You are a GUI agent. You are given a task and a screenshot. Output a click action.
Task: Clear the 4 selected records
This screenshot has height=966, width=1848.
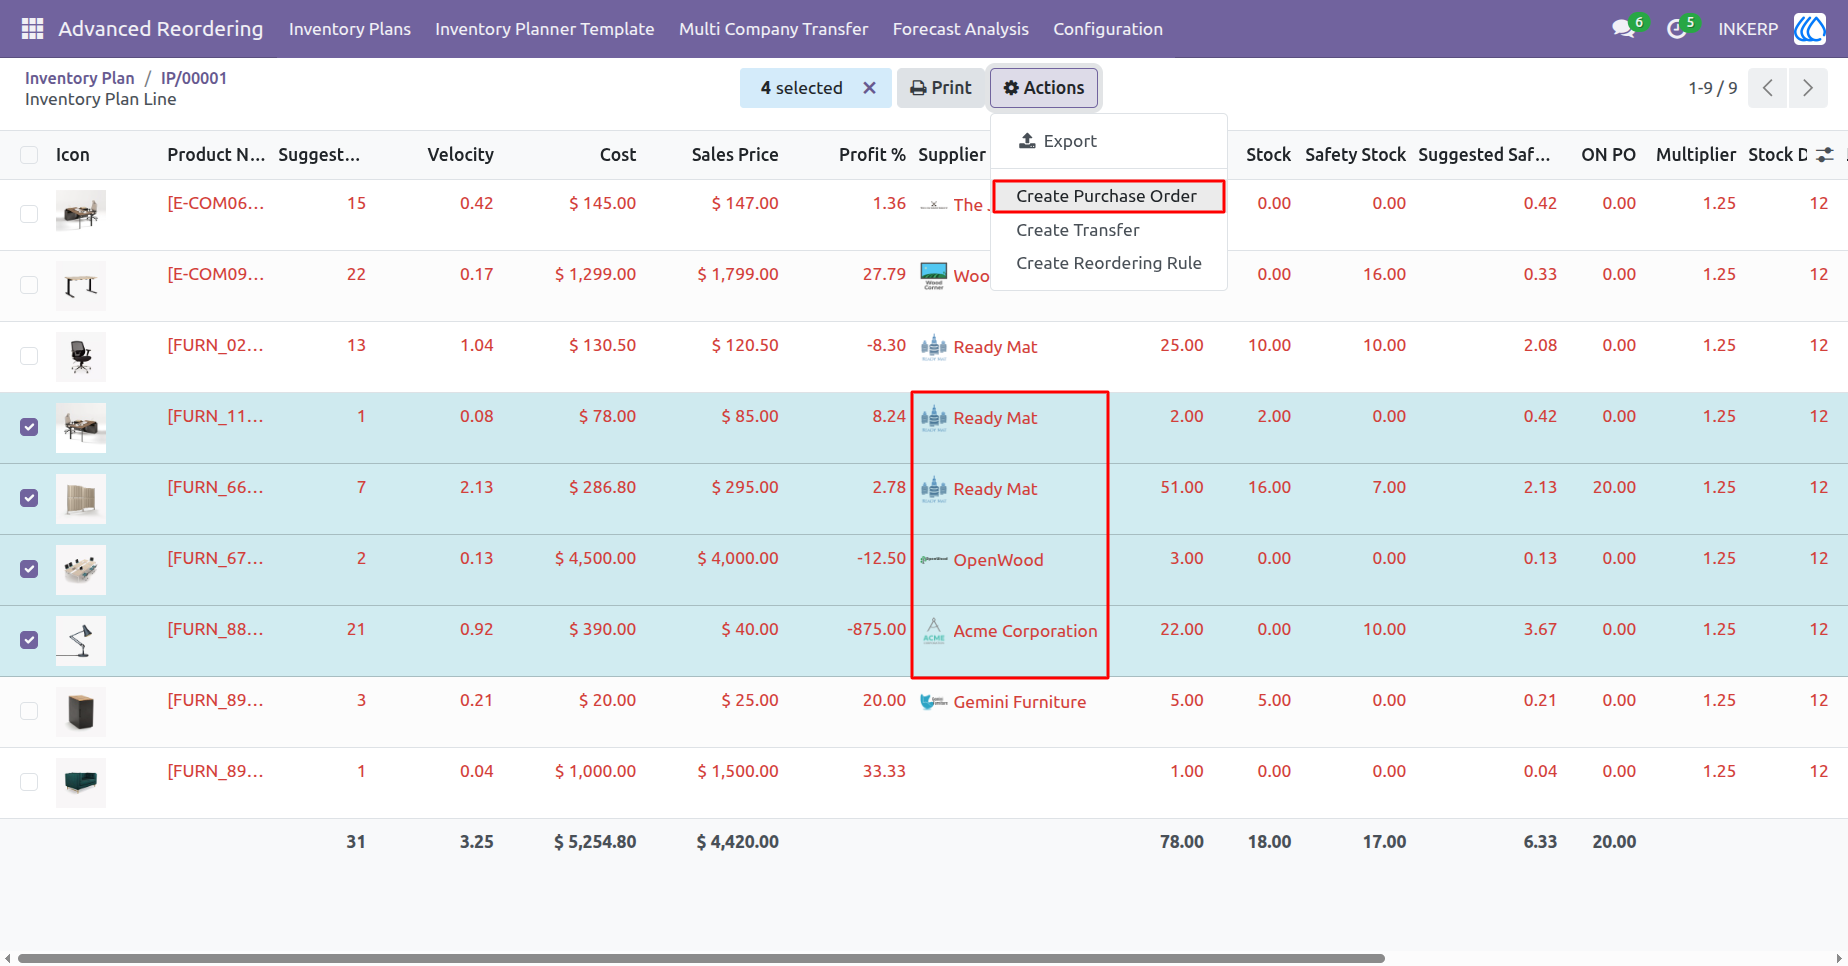tap(870, 88)
